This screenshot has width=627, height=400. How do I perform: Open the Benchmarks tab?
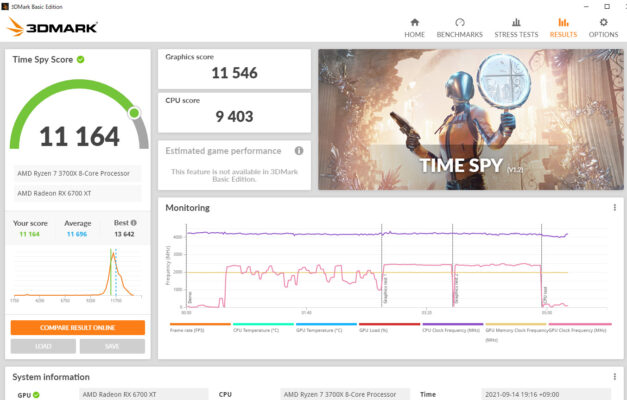459,28
